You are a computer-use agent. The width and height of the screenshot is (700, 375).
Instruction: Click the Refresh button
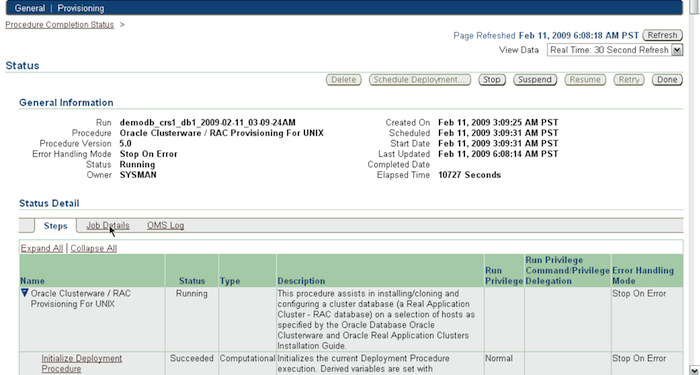click(662, 35)
